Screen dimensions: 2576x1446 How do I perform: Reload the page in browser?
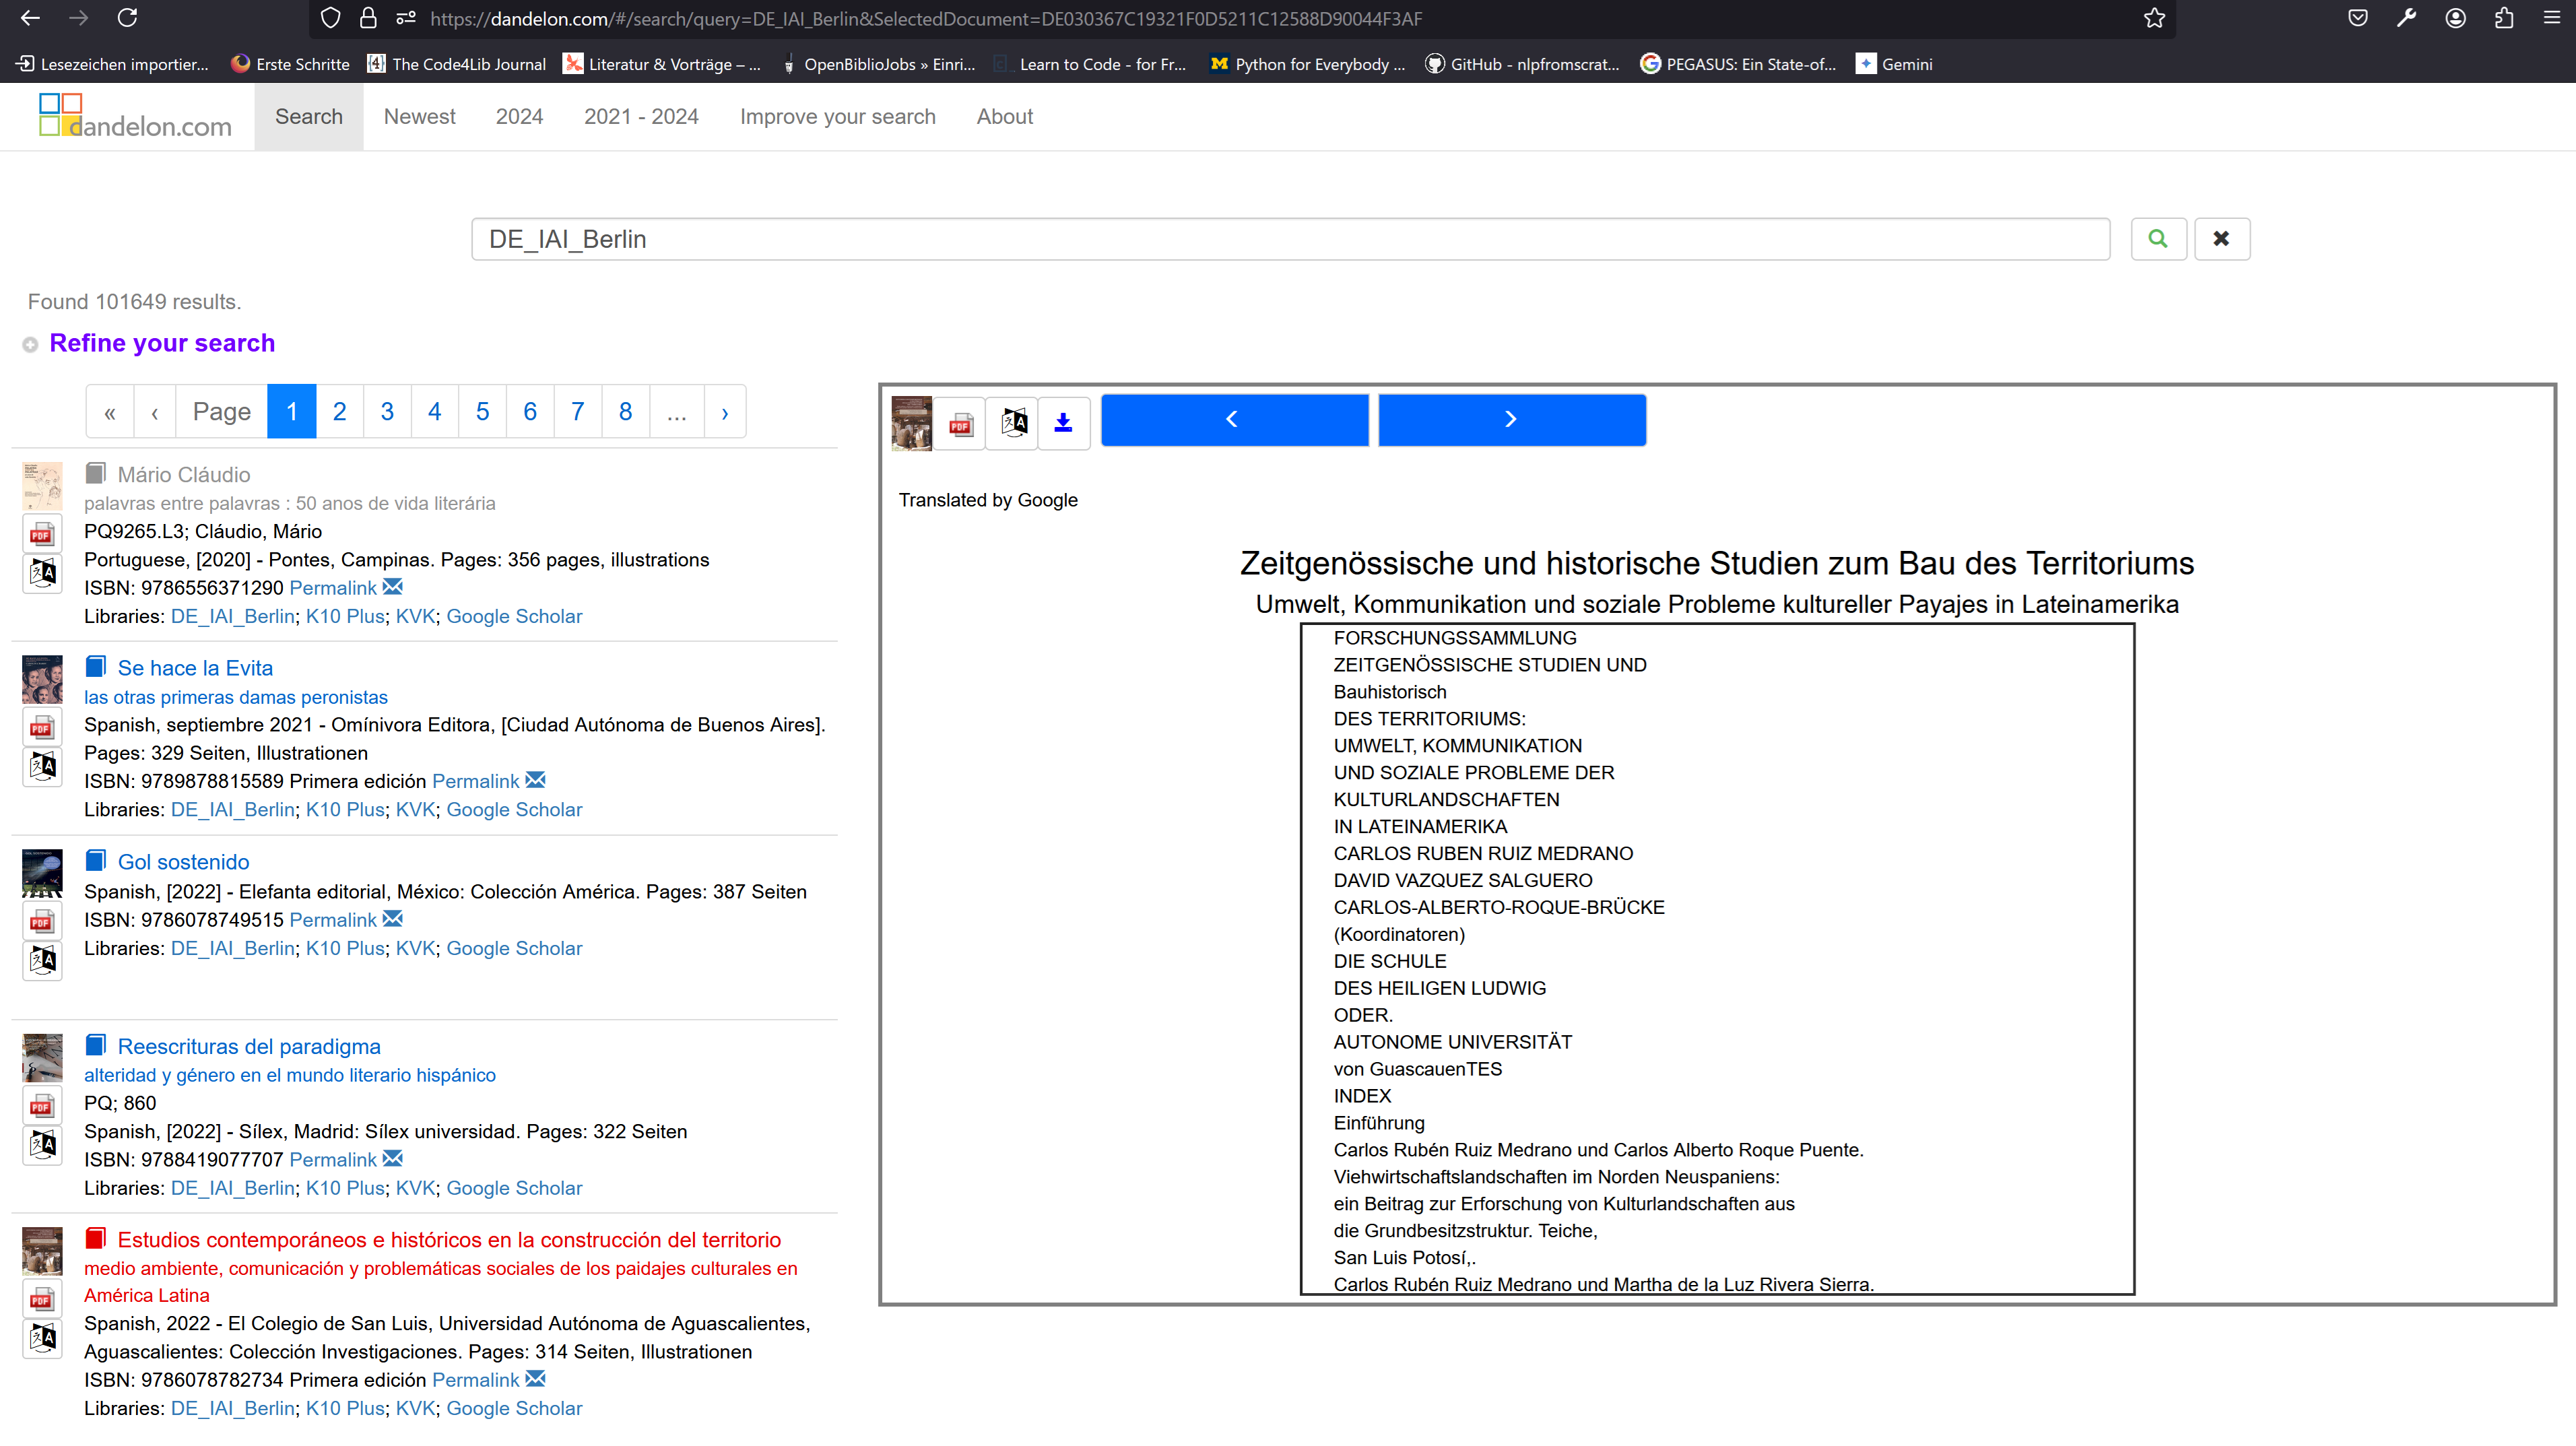click(x=127, y=18)
